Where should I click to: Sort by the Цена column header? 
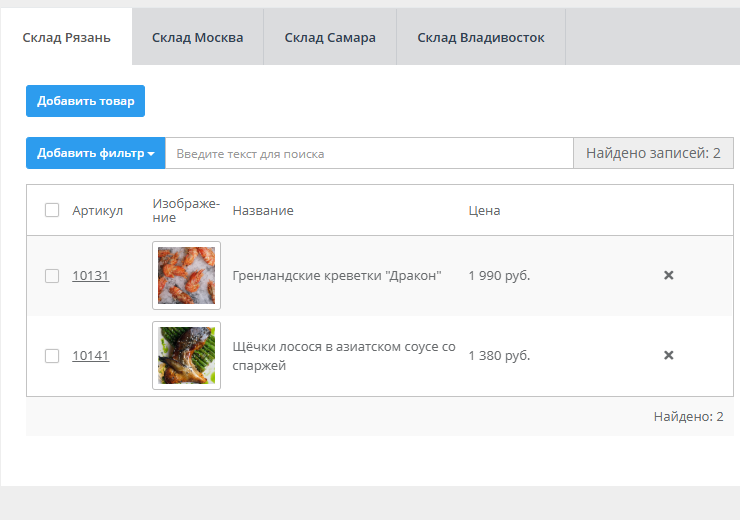click(484, 211)
